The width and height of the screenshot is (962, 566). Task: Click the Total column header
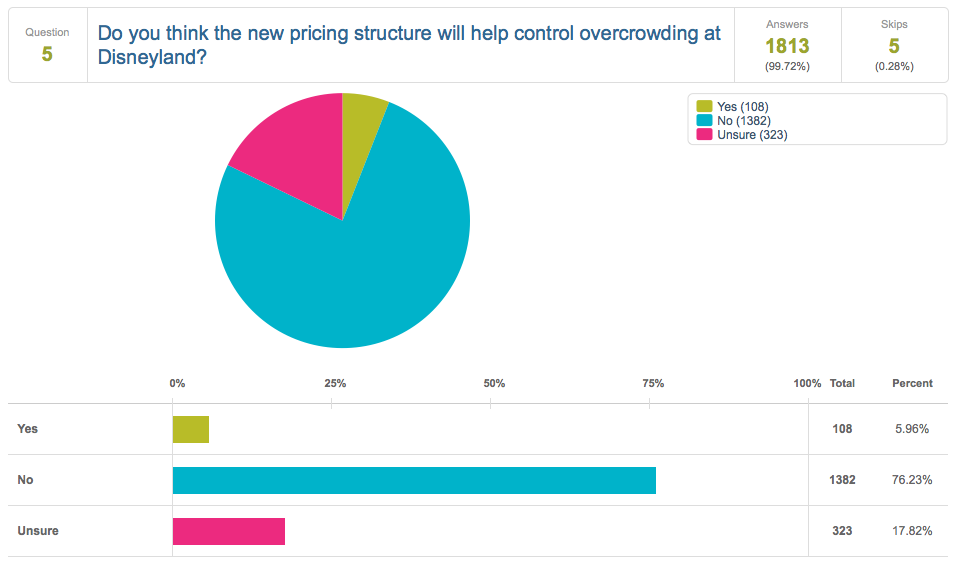click(x=842, y=383)
